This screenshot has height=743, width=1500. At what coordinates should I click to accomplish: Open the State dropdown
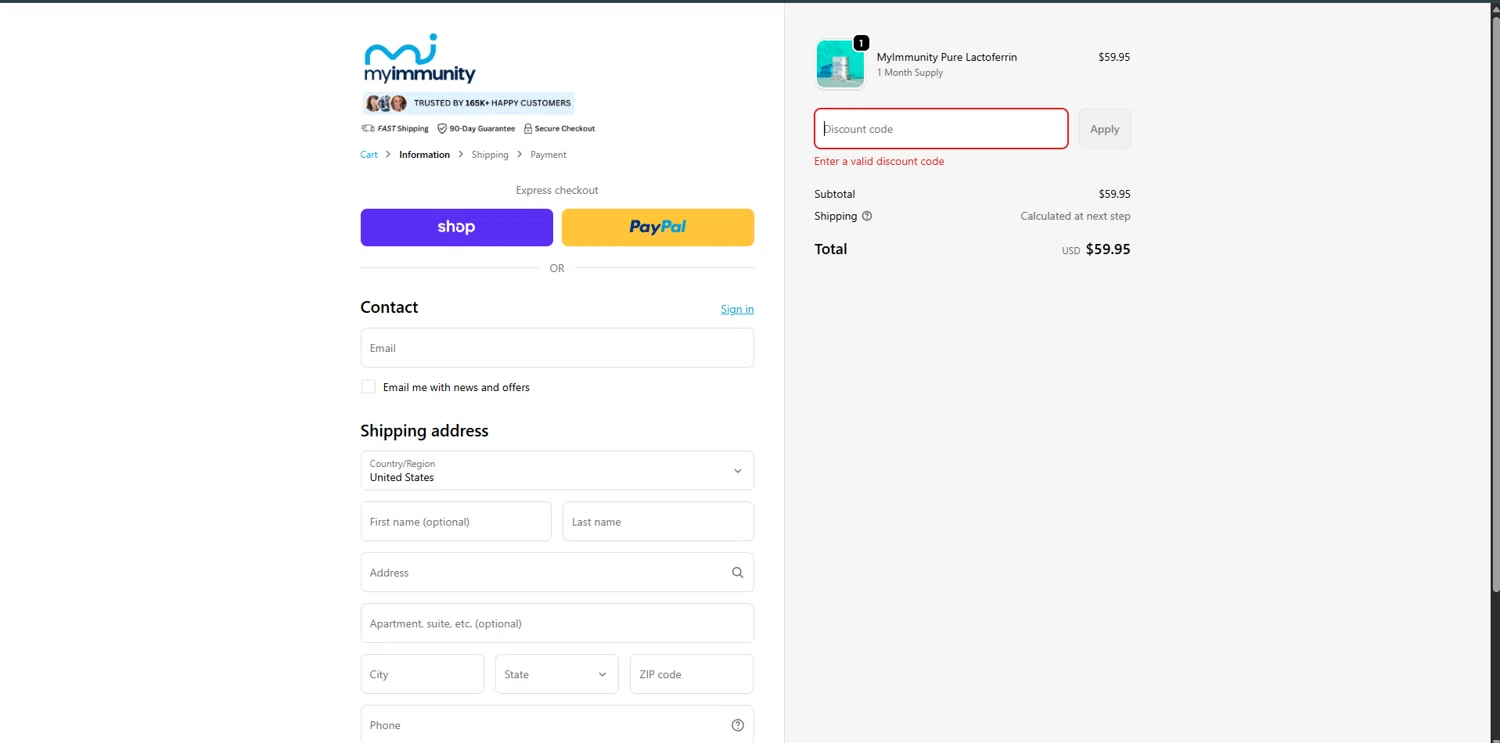point(557,674)
